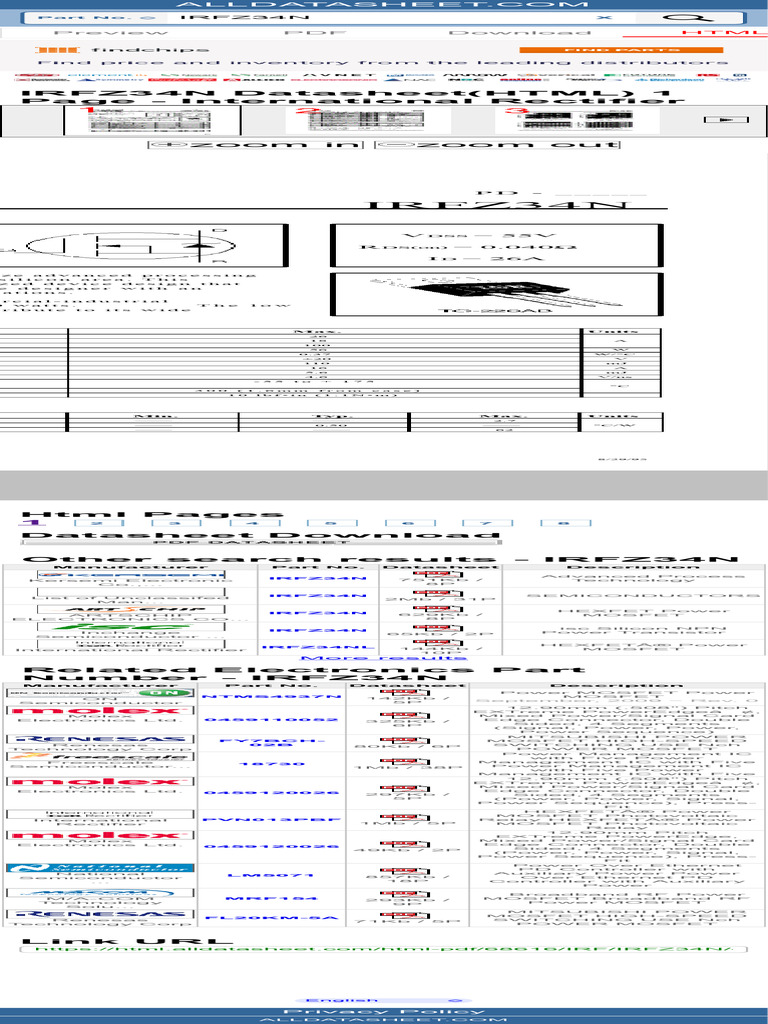Open the findchips logo
768x1024 pixels.
pyautogui.click(x=123, y=50)
